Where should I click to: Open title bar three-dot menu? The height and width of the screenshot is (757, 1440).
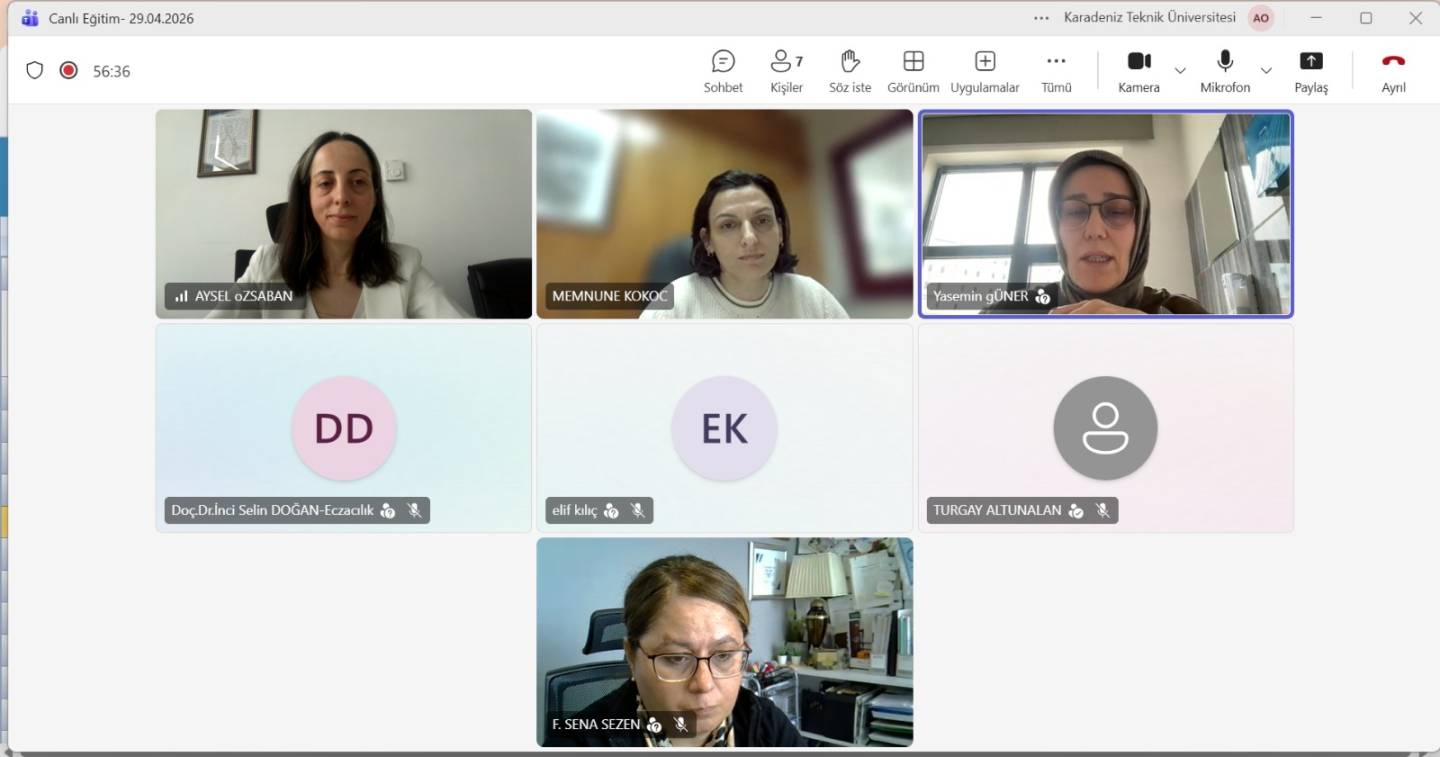pos(1042,18)
